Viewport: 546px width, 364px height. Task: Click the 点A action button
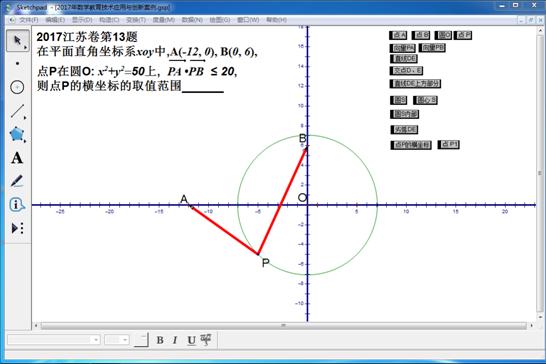click(x=398, y=35)
